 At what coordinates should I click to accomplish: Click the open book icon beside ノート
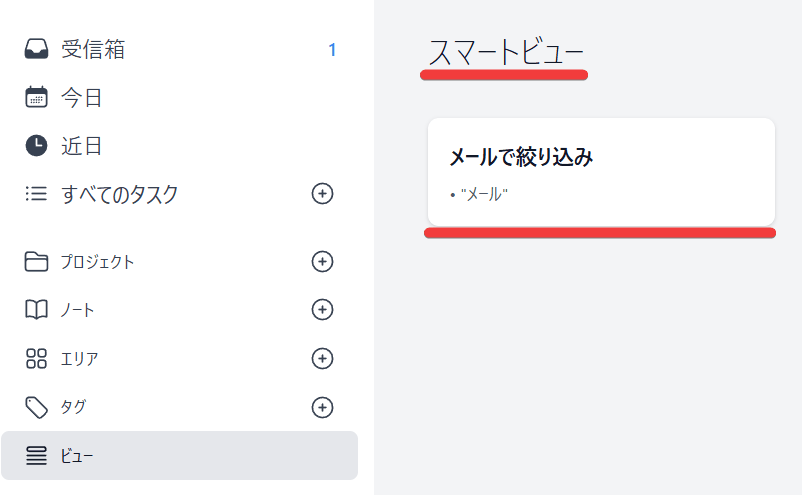[x=36, y=310]
